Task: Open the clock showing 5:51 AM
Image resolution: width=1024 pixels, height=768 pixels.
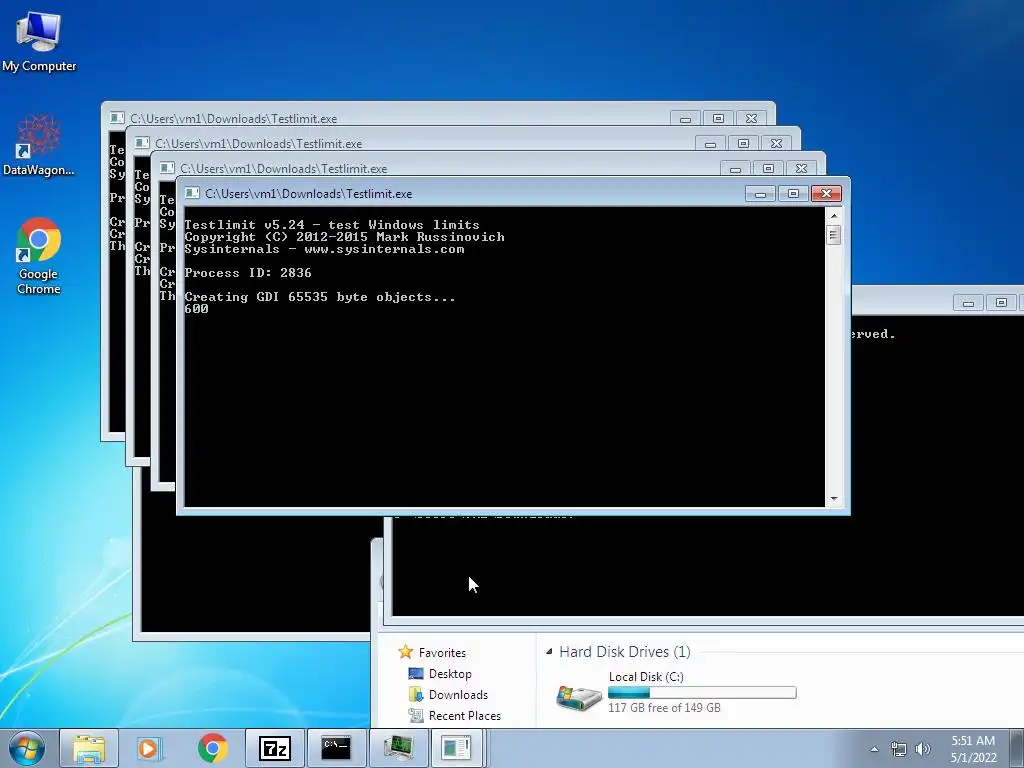Action: (x=973, y=749)
